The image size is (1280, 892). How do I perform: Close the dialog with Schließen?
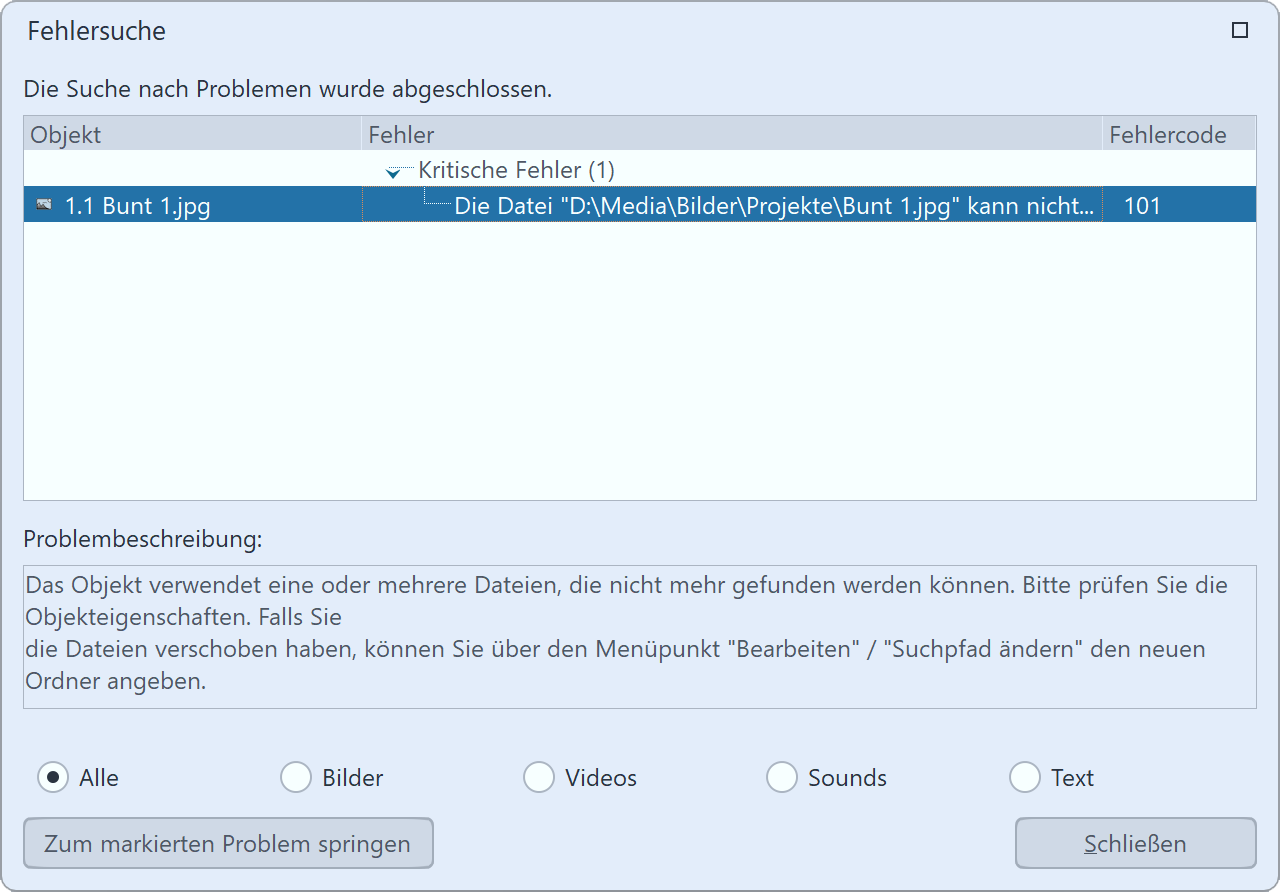point(1135,843)
